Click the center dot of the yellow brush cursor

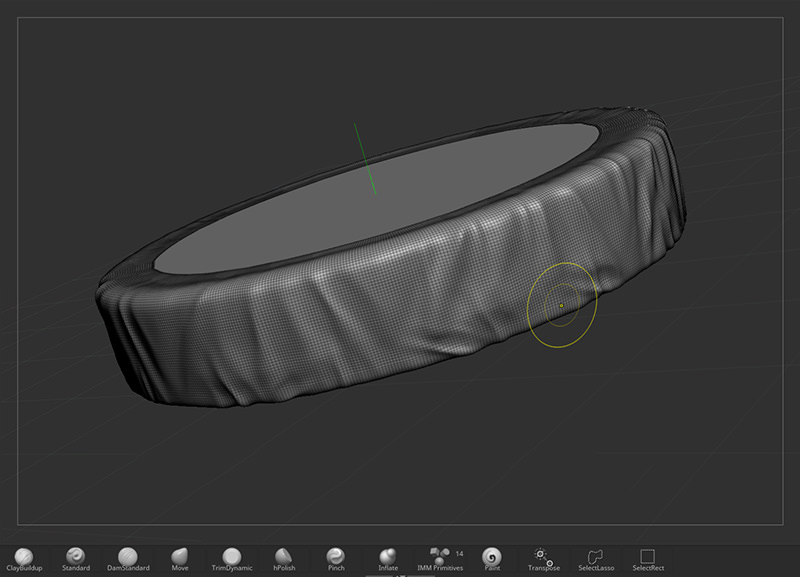(x=562, y=306)
